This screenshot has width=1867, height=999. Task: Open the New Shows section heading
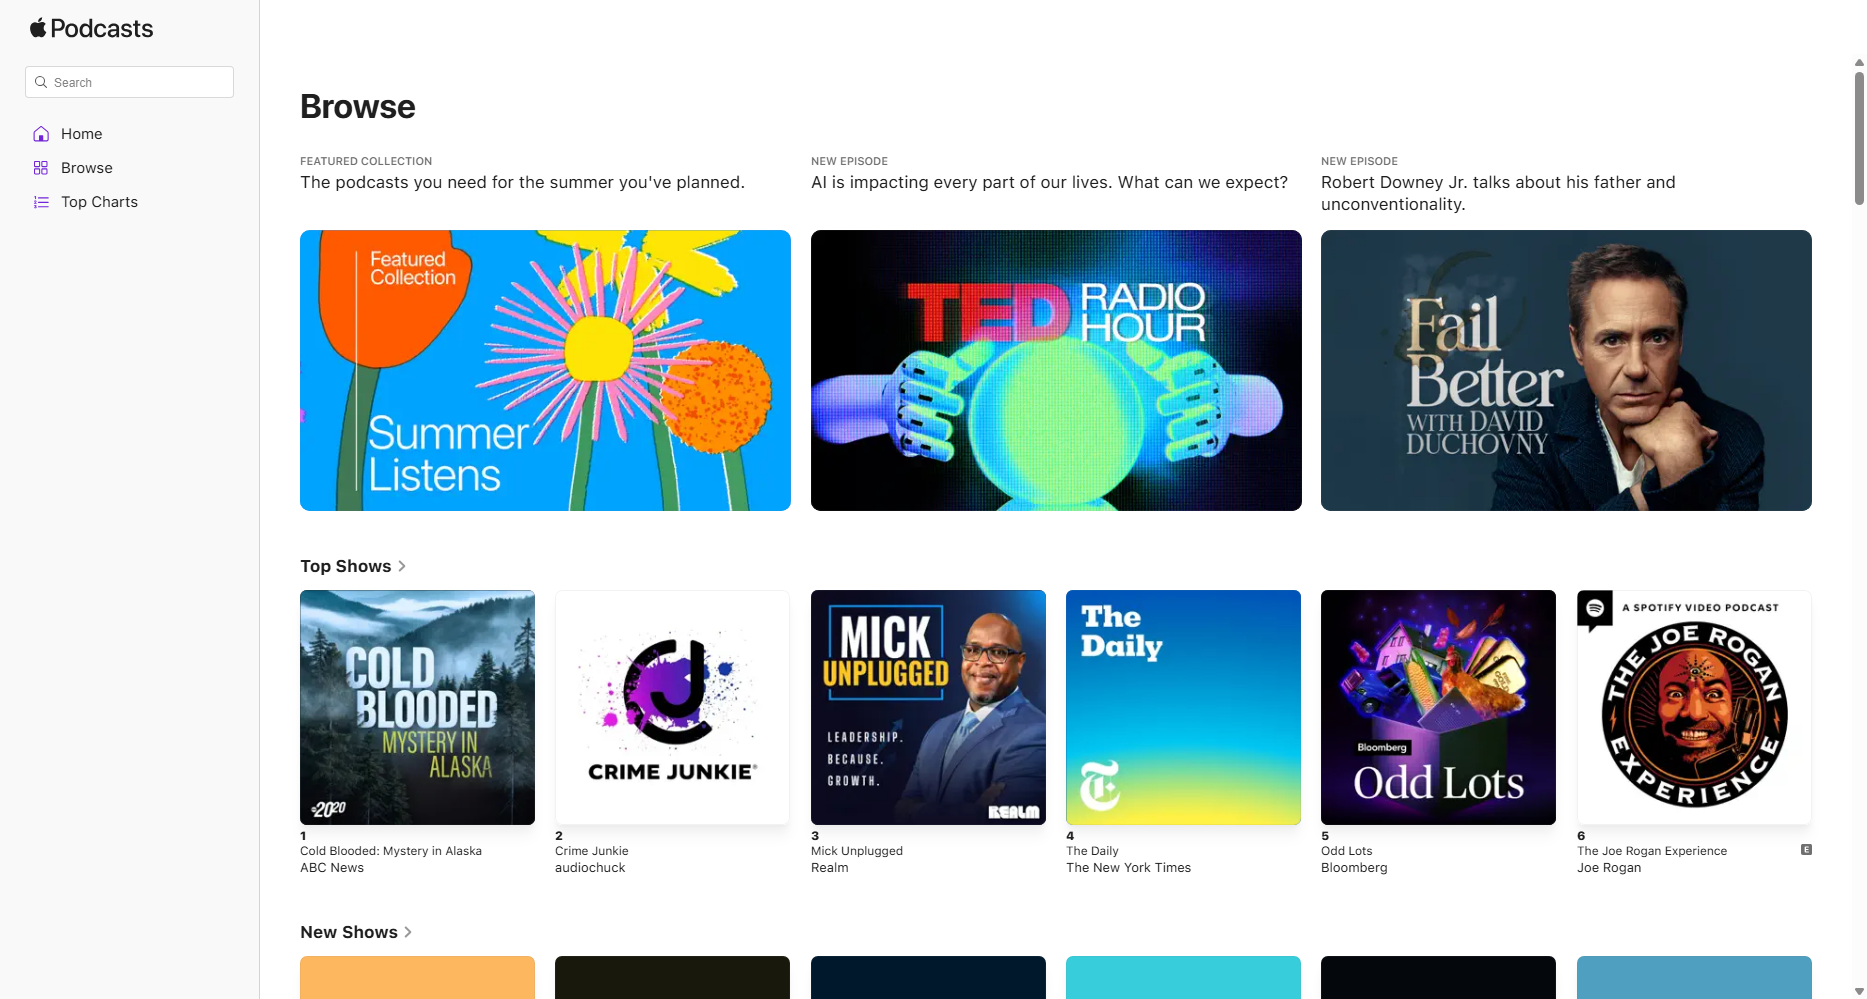coord(349,932)
